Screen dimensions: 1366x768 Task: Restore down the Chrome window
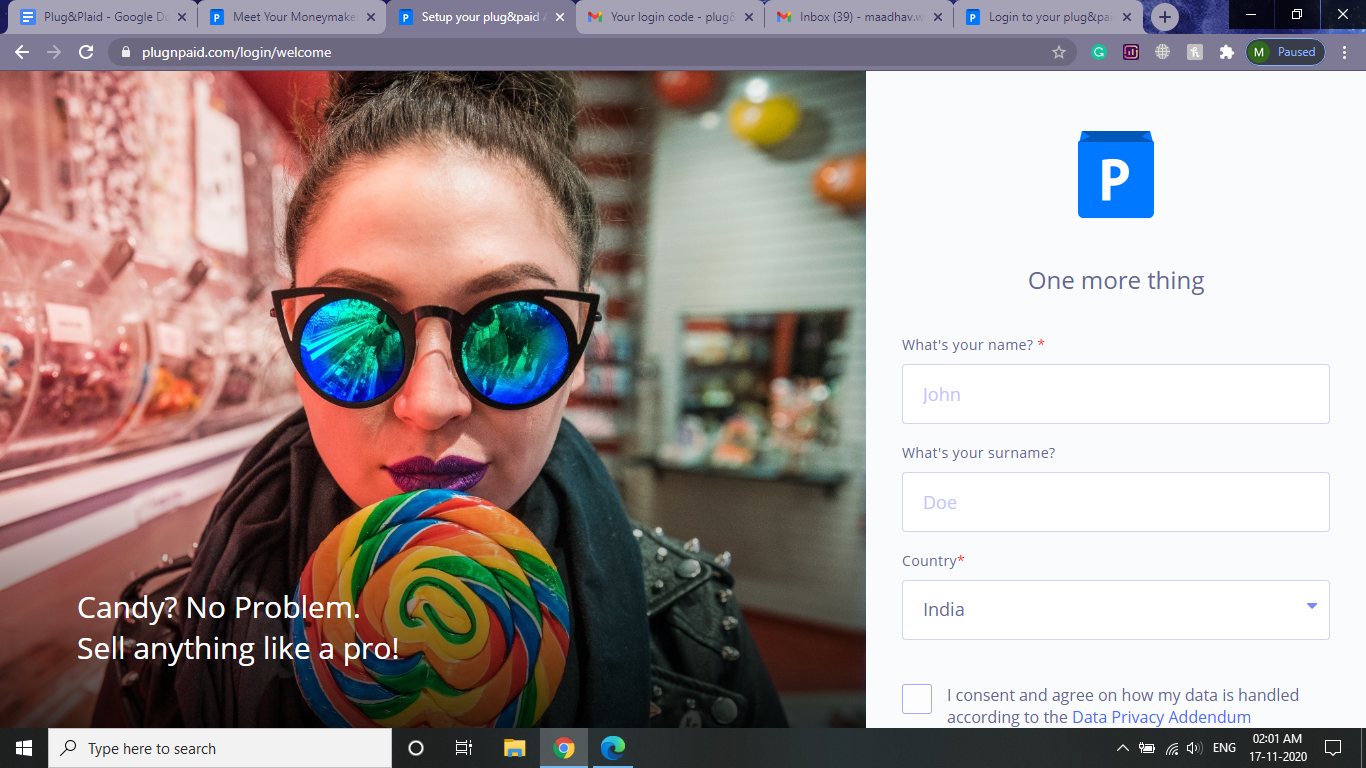click(1297, 14)
